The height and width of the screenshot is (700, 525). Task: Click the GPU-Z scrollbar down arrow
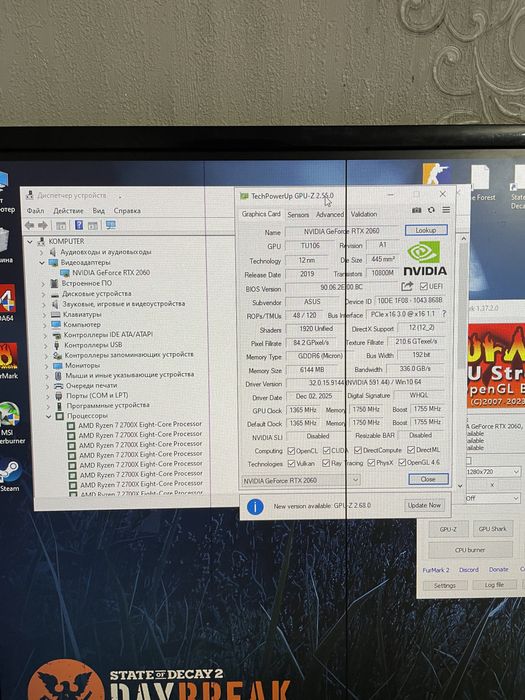(460, 486)
